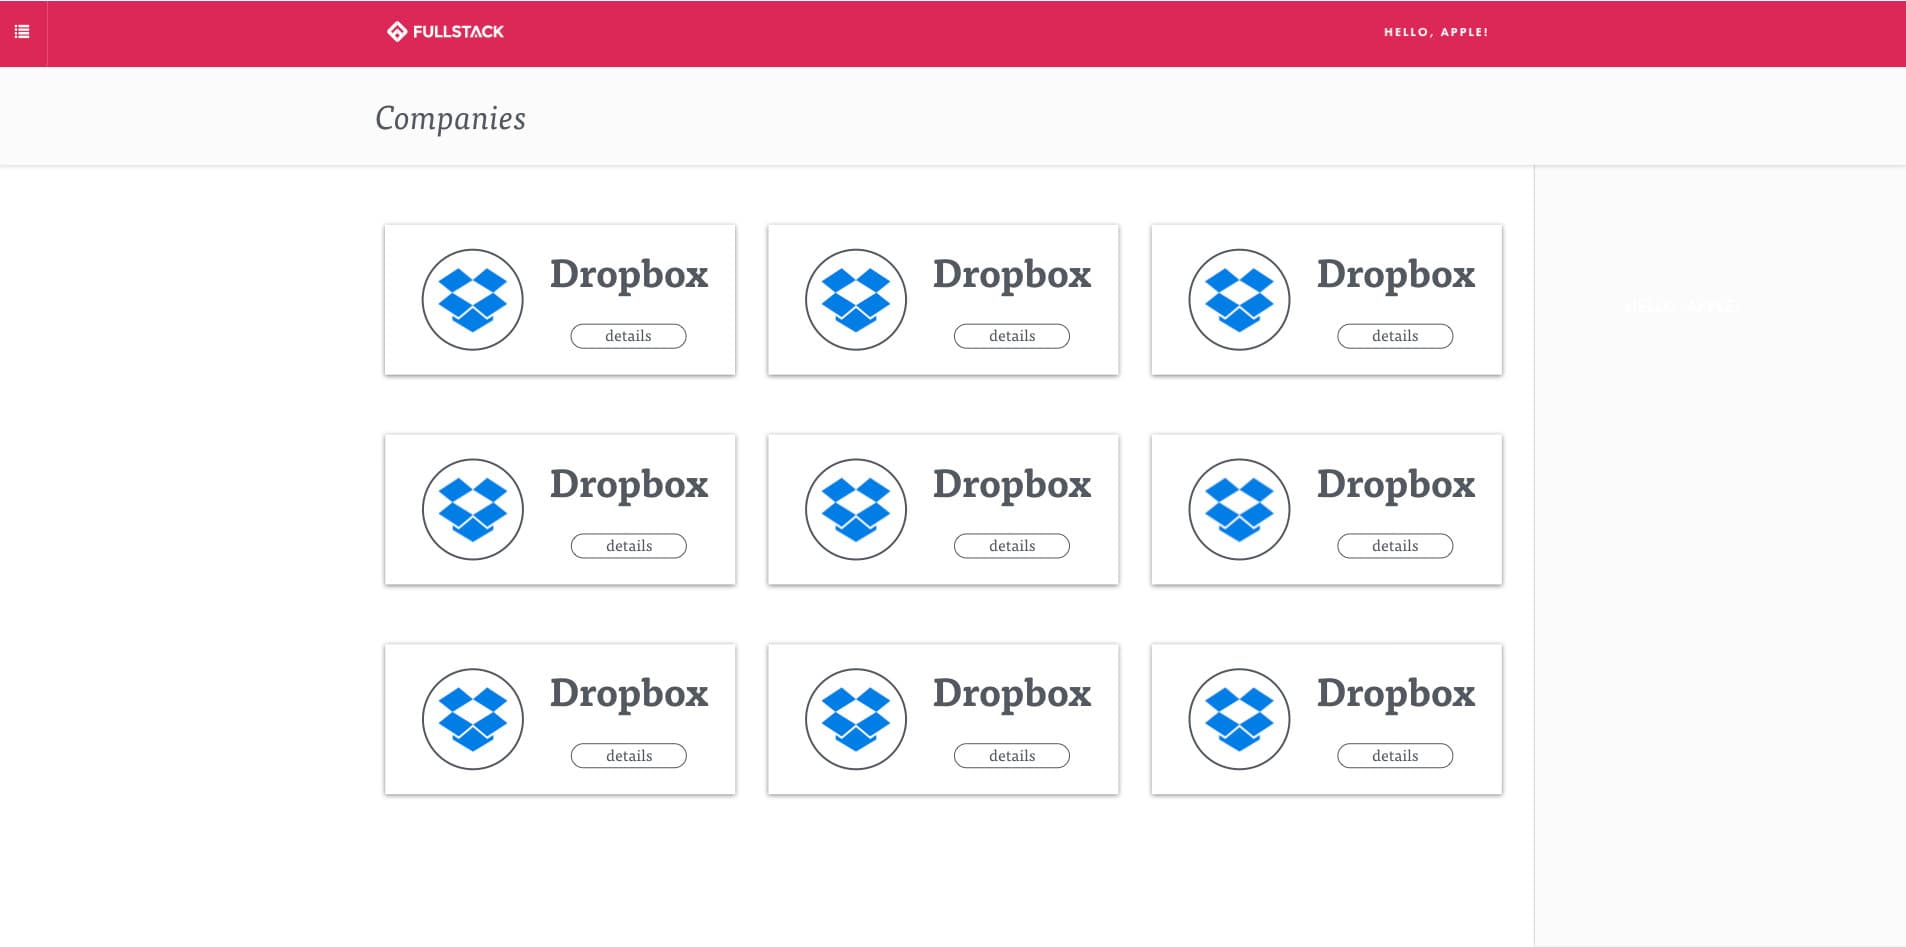
Task: Open details for the top-middle Dropbox card
Action: coord(1011,336)
